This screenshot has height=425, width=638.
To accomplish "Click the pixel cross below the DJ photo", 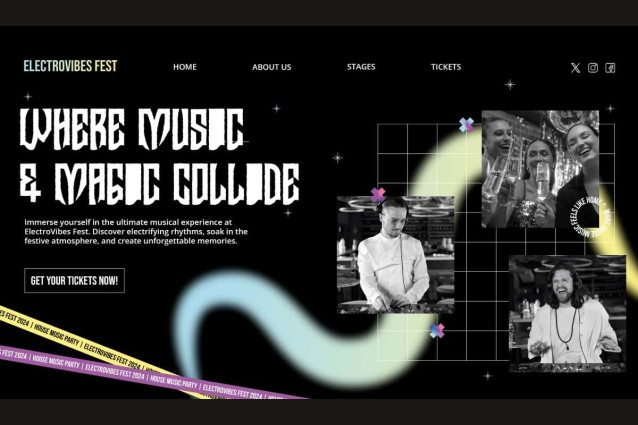I will point(437,330).
